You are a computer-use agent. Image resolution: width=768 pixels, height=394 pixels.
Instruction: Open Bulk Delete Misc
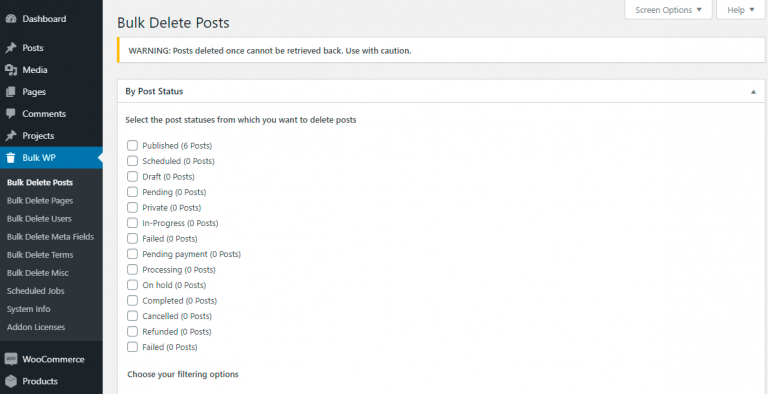click(x=38, y=273)
